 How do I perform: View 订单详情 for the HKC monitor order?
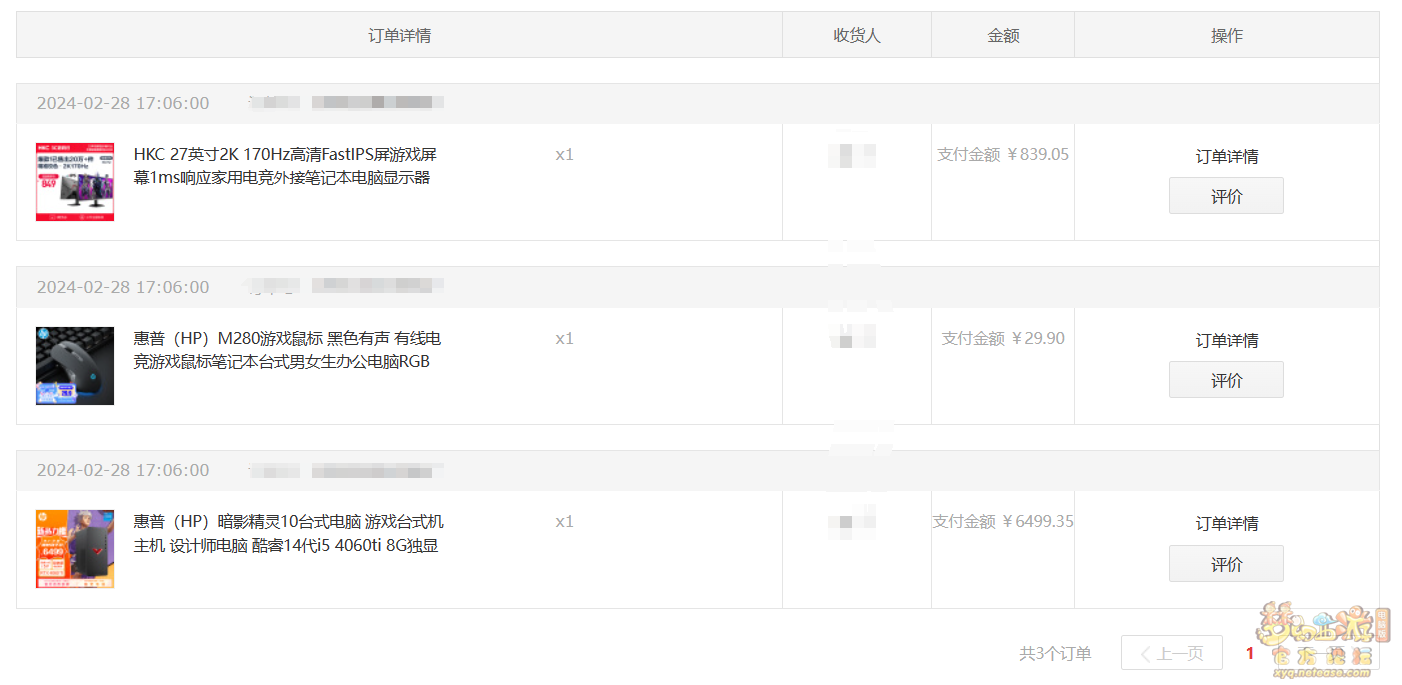point(1226,156)
